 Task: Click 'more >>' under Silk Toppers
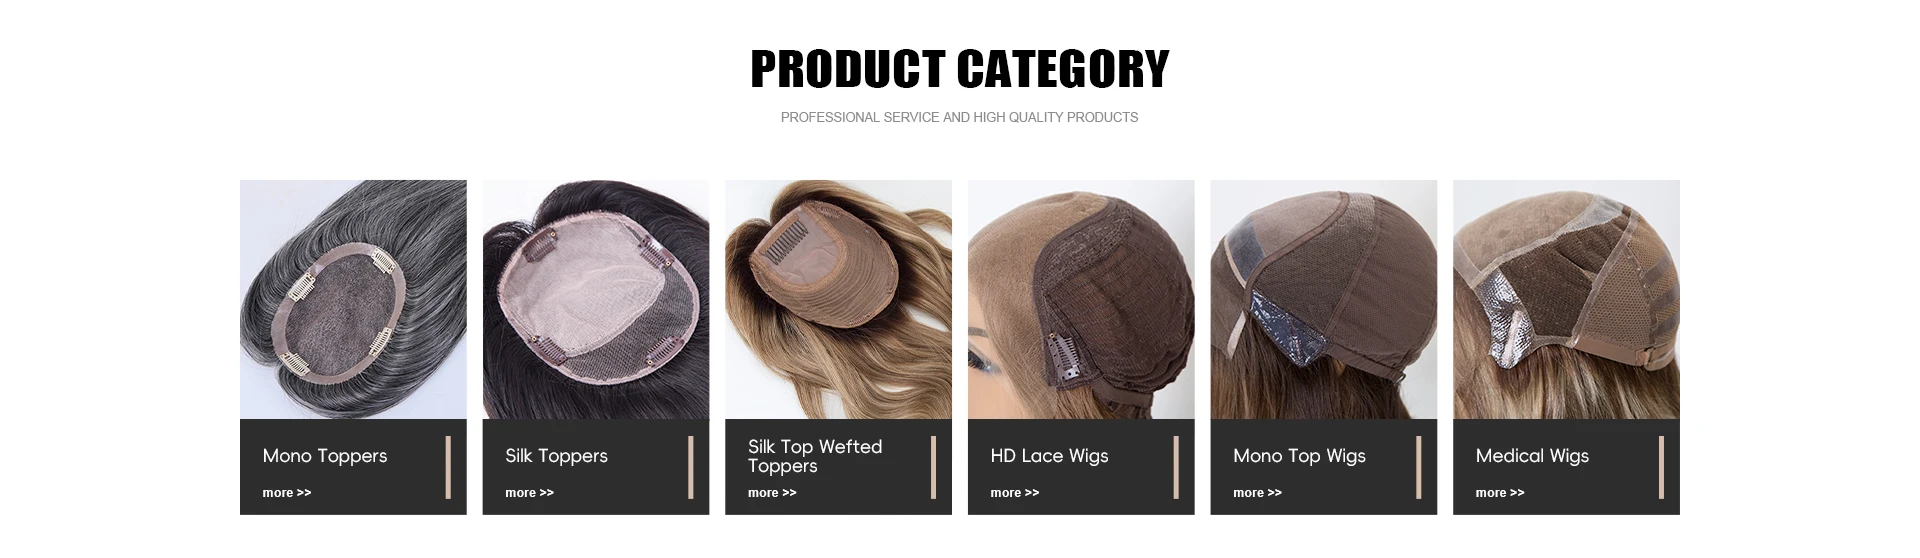click(529, 493)
